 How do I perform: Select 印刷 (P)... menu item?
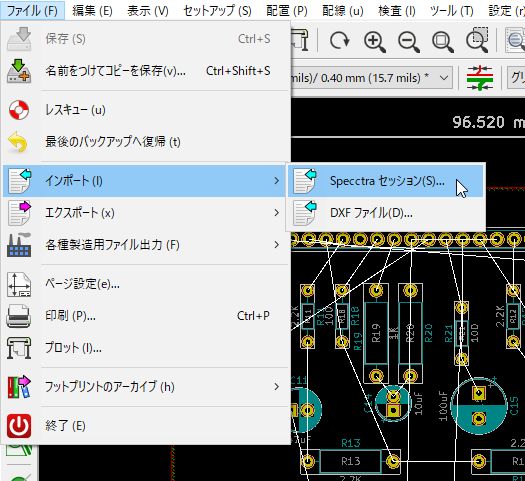(x=145, y=316)
